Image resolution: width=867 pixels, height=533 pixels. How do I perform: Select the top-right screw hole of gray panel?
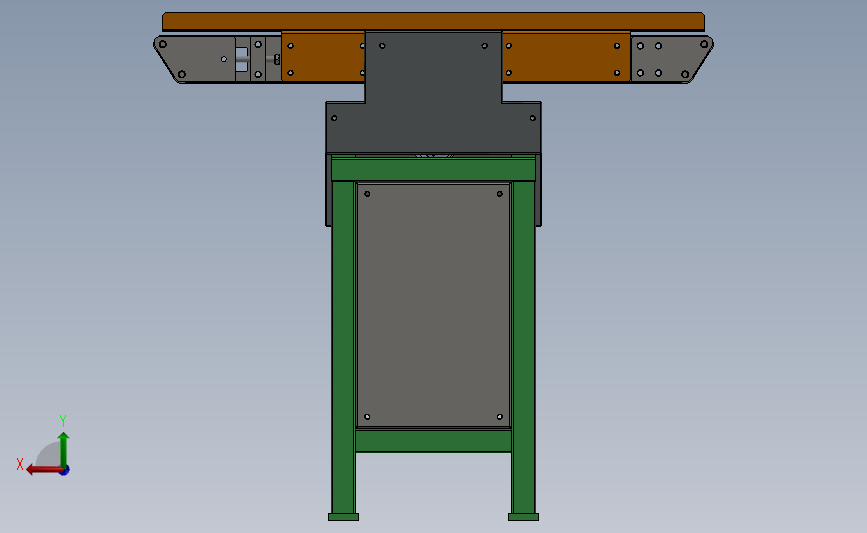[500, 194]
